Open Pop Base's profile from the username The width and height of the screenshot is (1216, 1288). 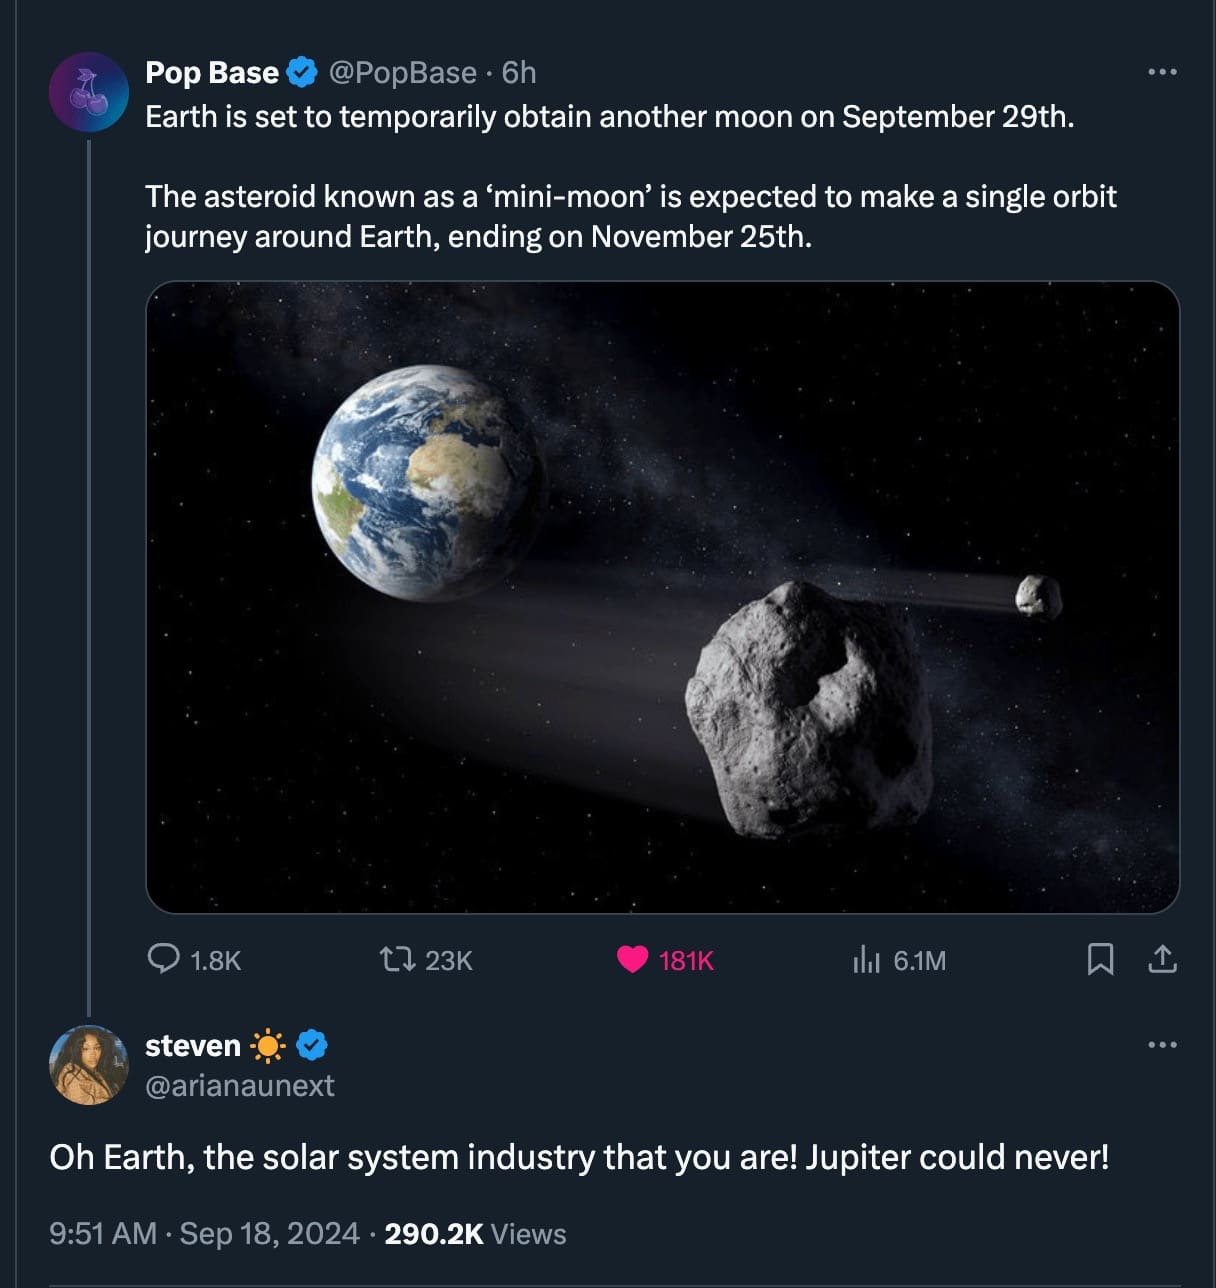point(210,71)
